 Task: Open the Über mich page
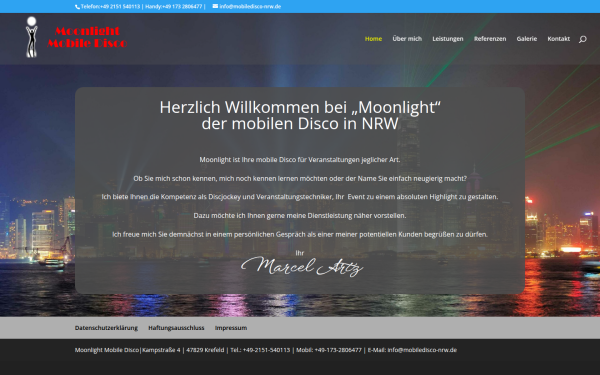click(407, 39)
